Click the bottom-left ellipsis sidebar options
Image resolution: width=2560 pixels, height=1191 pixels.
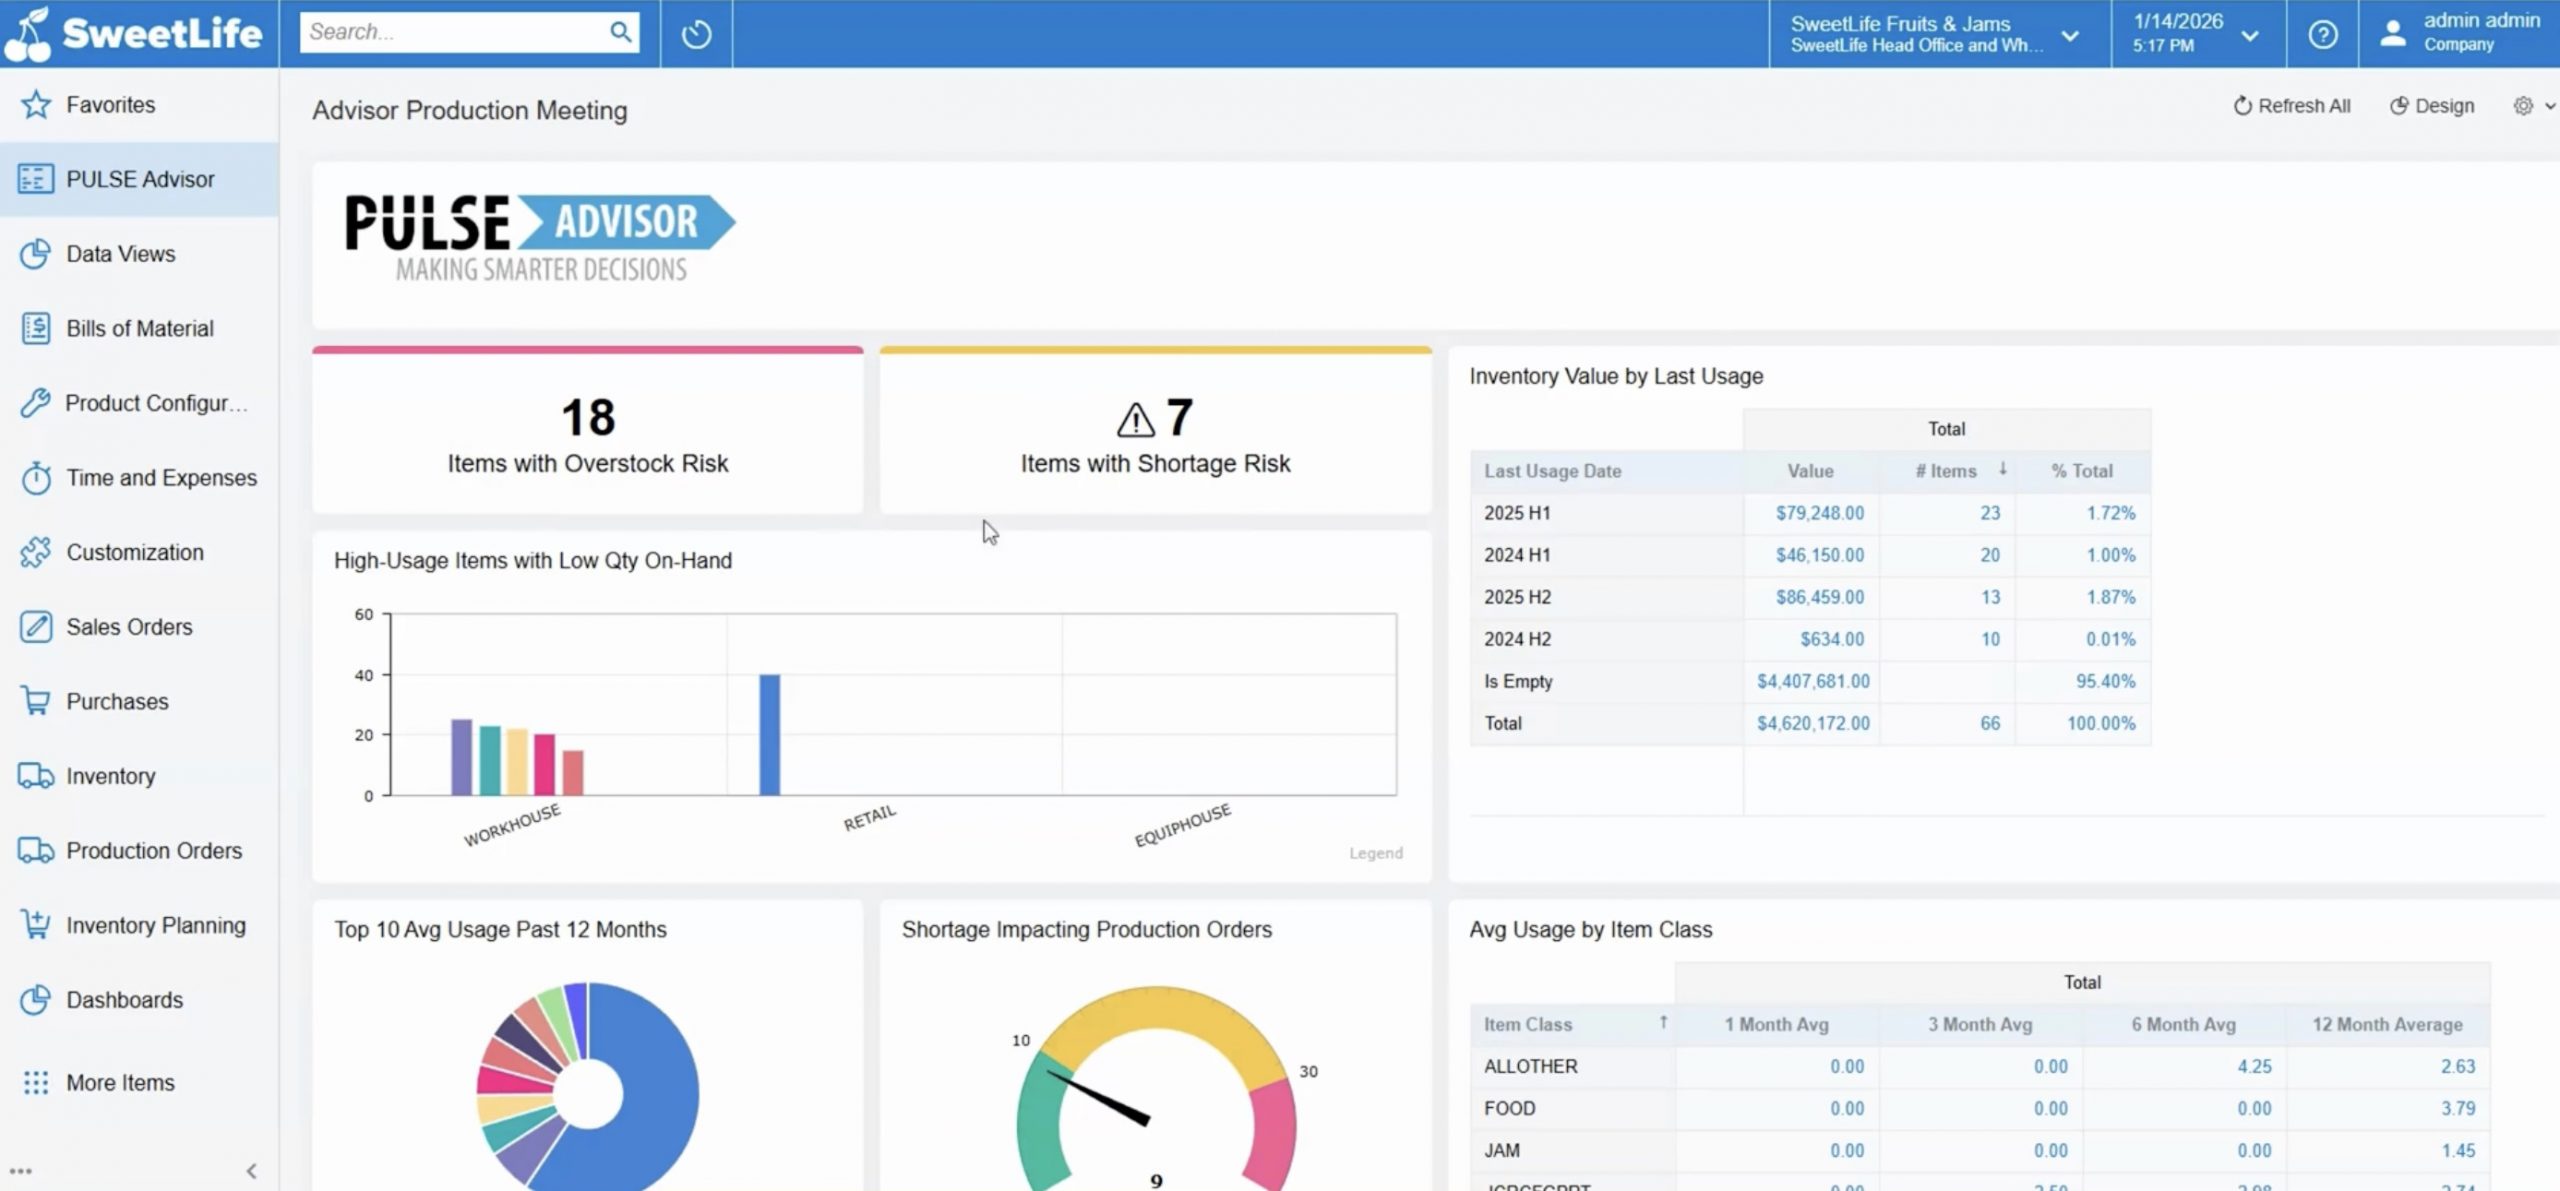click(x=21, y=1170)
